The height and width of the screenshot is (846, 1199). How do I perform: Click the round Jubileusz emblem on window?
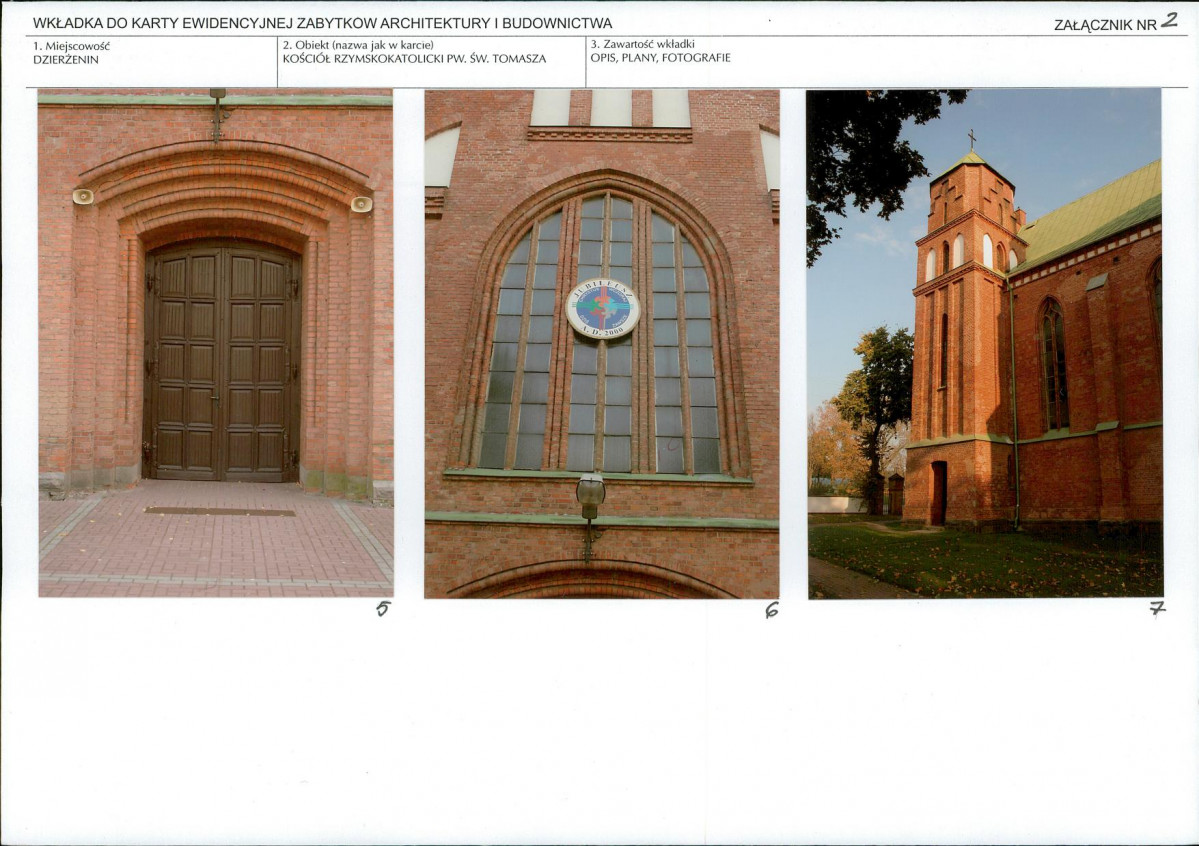tap(603, 308)
